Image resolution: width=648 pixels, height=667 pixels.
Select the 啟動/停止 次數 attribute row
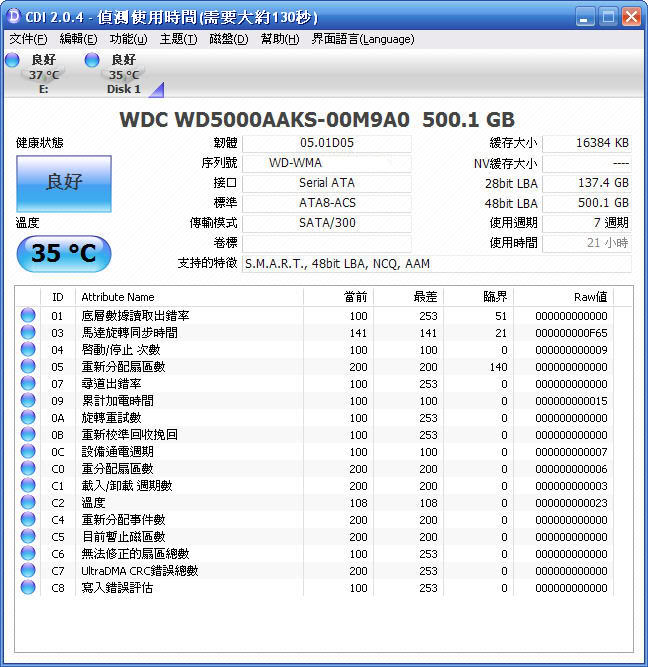coord(315,350)
